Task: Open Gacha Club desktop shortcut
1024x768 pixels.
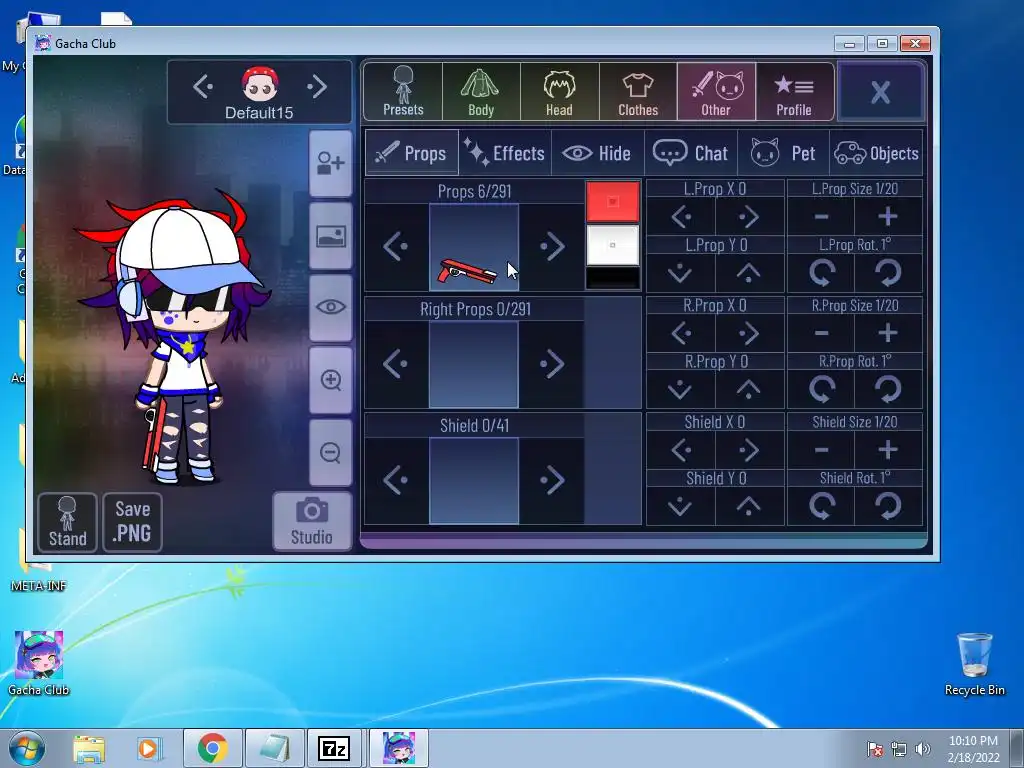Action: pyautogui.click(x=39, y=663)
